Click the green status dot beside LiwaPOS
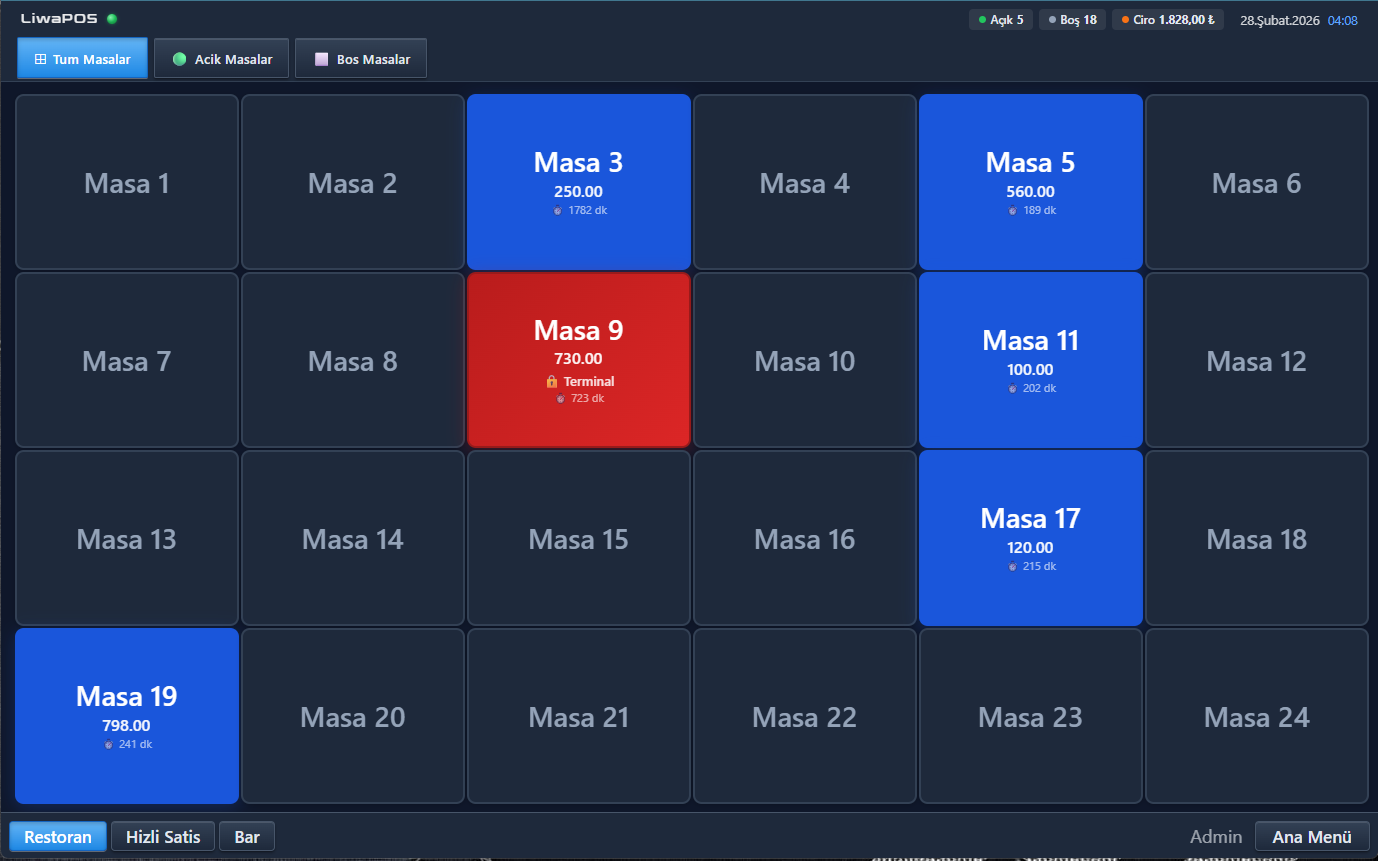The height and width of the screenshot is (861, 1378). click(x=112, y=19)
